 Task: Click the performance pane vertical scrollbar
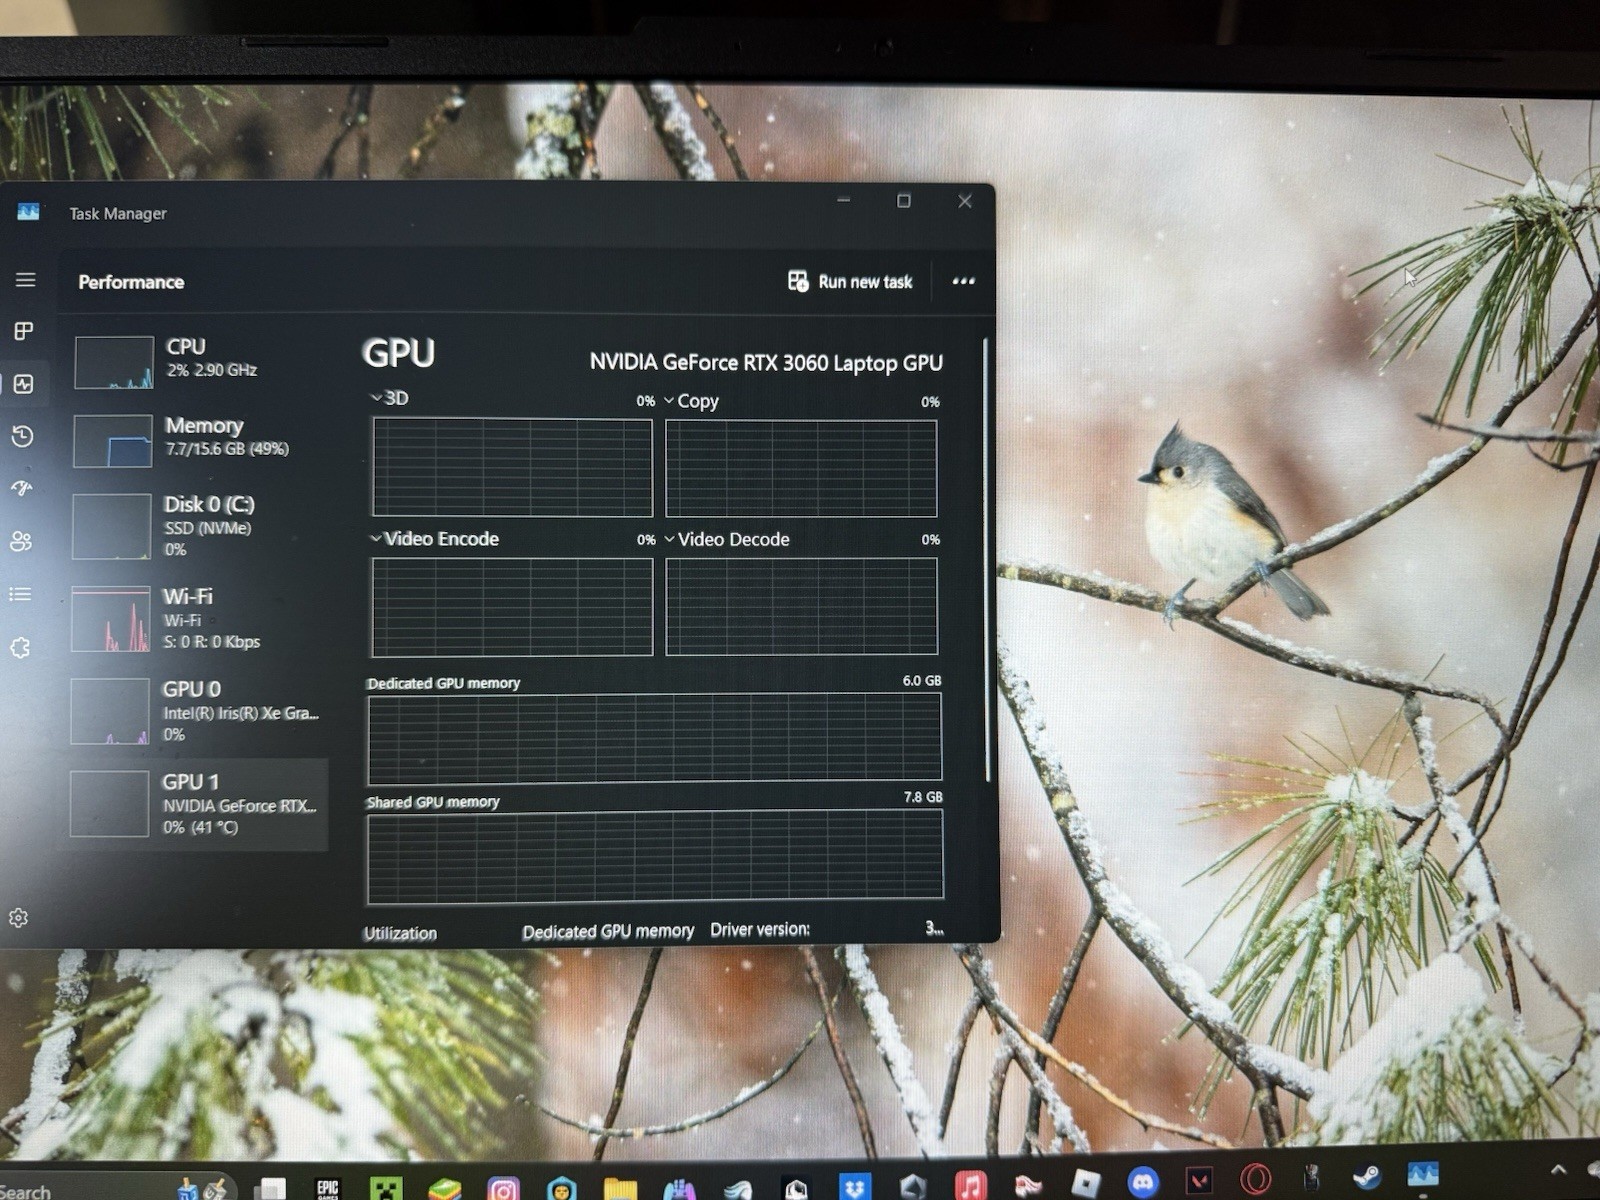[987, 560]
